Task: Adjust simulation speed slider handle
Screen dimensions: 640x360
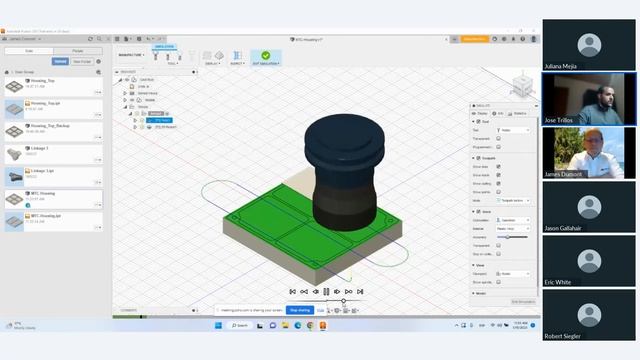Action: [x=344, y=301]
